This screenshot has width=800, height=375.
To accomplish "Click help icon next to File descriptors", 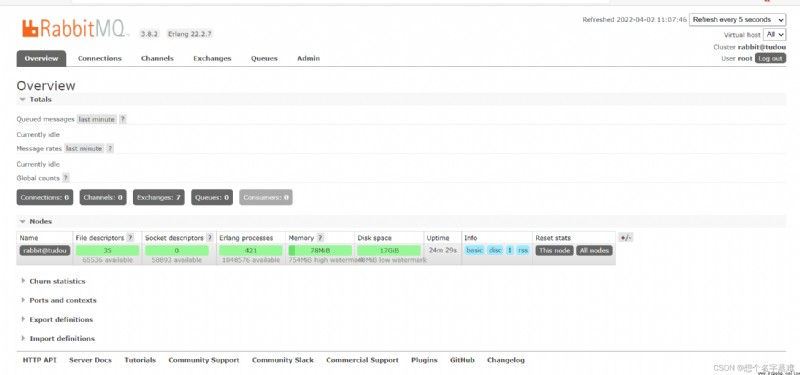I will click(130, 238).
